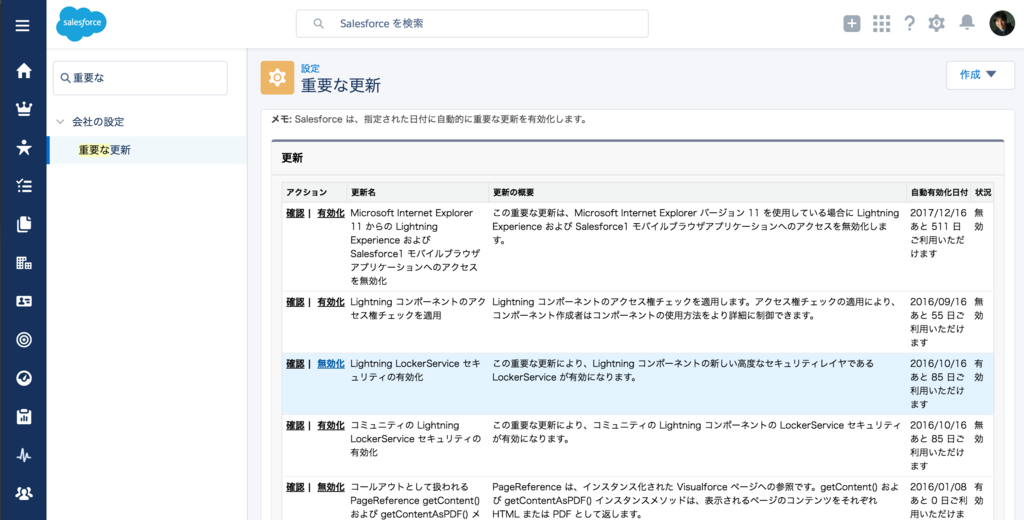Screen dimensions: 1024x520
Task: Collapse the 会社の設定 tree section
Action: point(60,122)
